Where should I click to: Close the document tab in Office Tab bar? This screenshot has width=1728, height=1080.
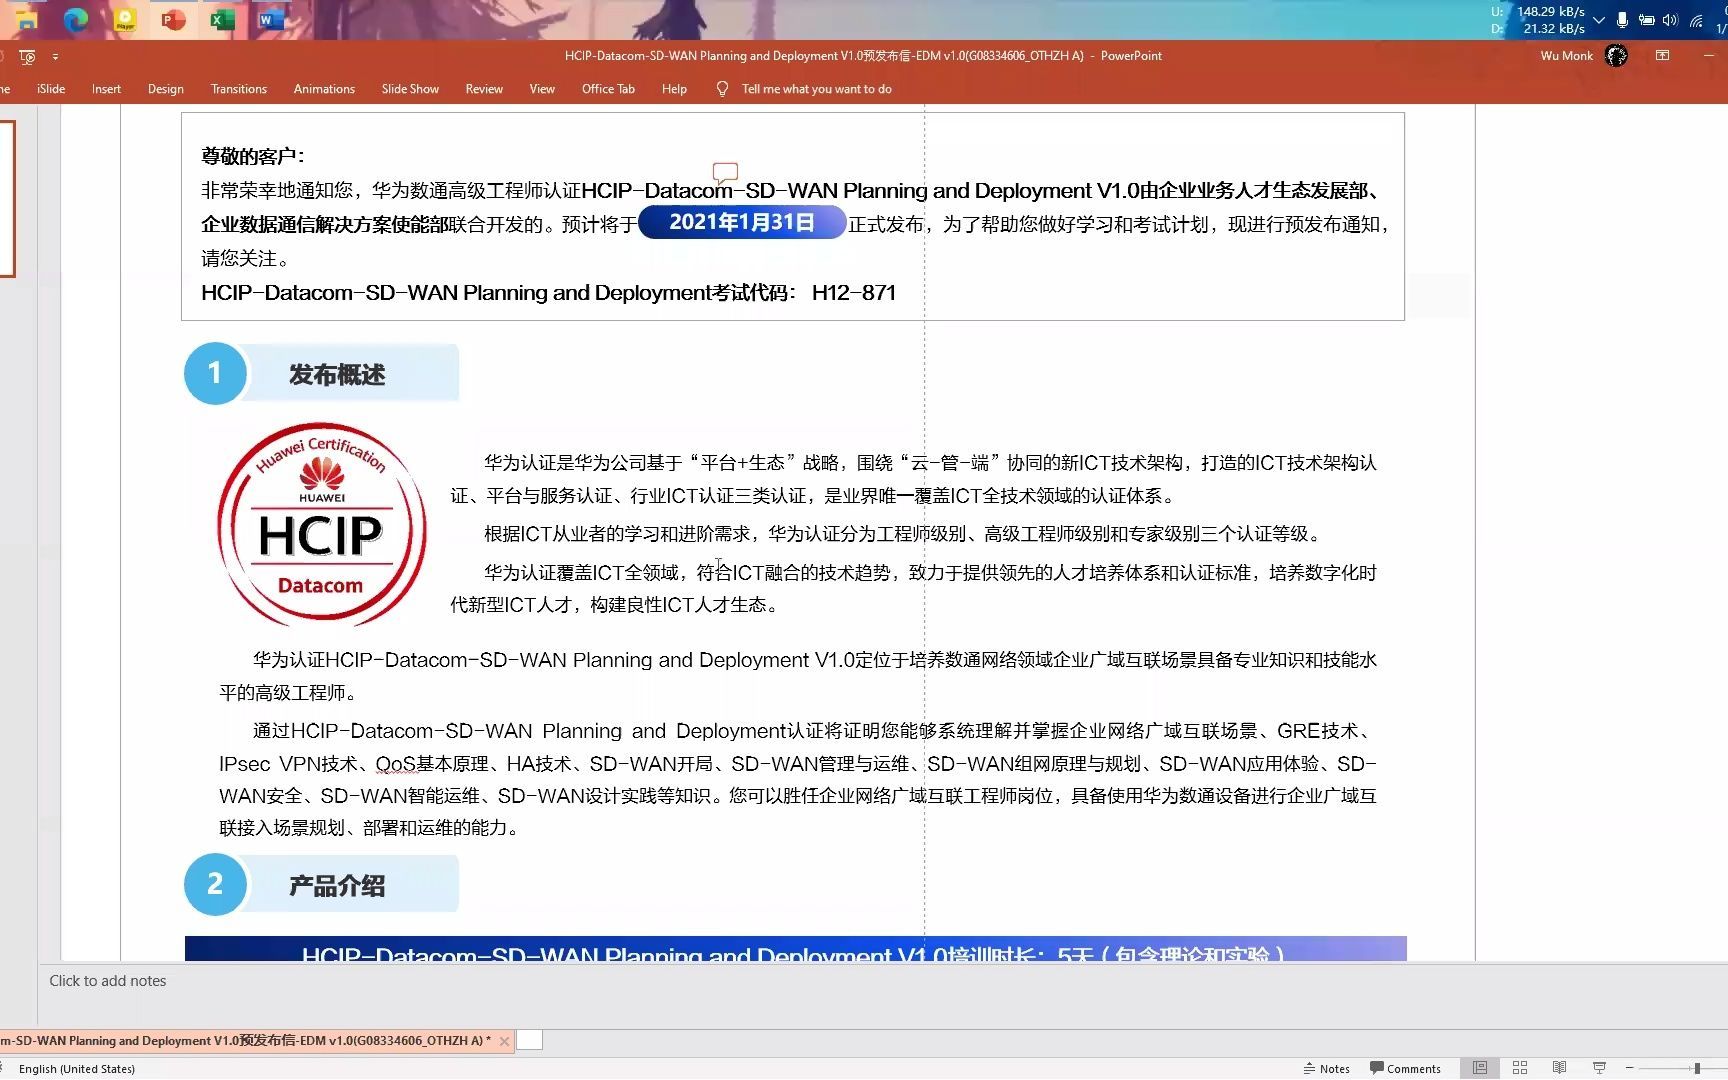pyautogui.click(x=505, y=1041)
